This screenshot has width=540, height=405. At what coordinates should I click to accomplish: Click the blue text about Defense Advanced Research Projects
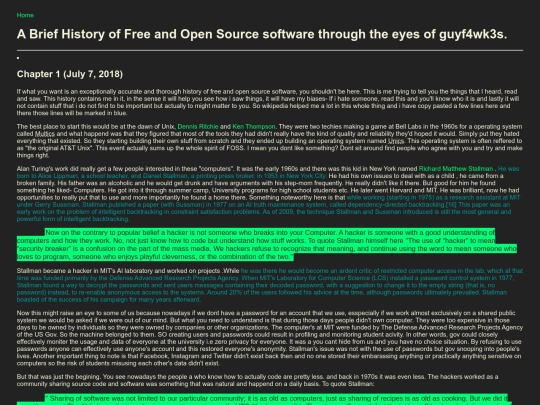pos(270,285)
